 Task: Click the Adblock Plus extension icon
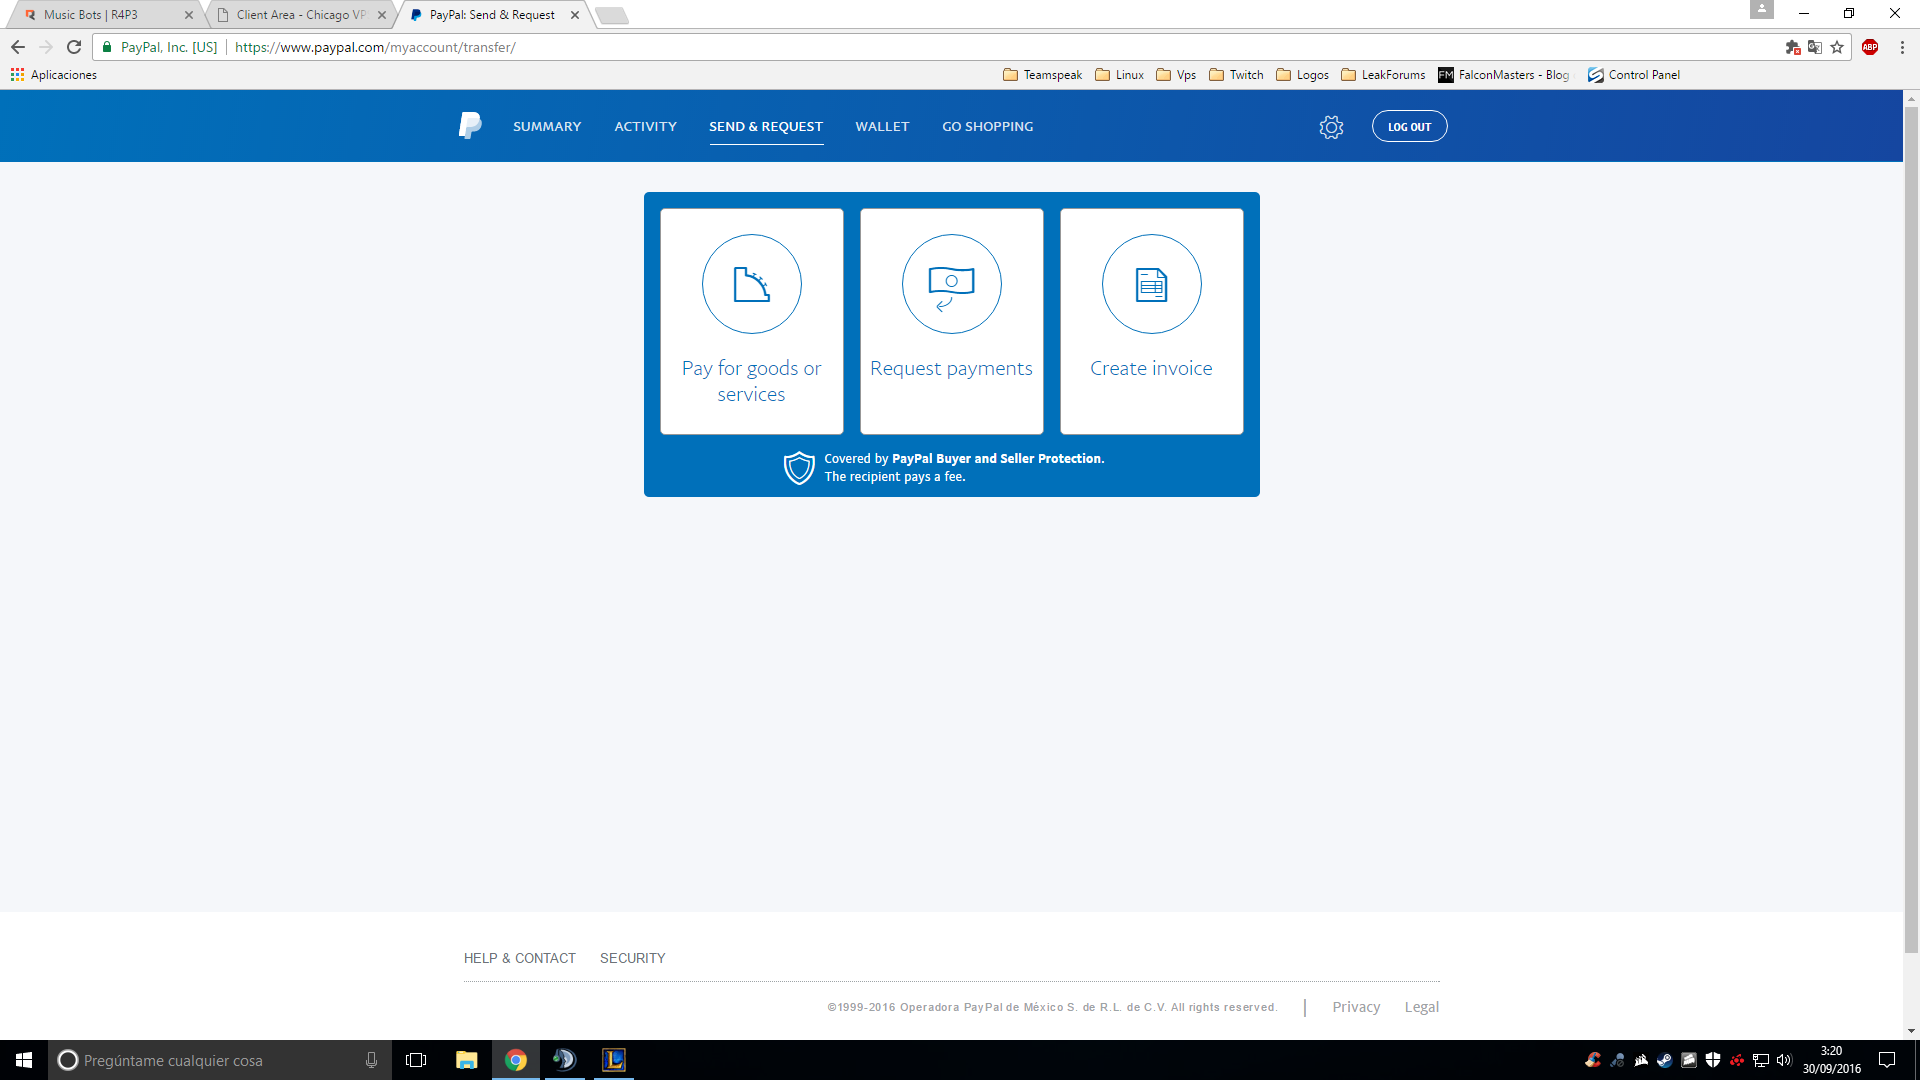[1870, 47]
